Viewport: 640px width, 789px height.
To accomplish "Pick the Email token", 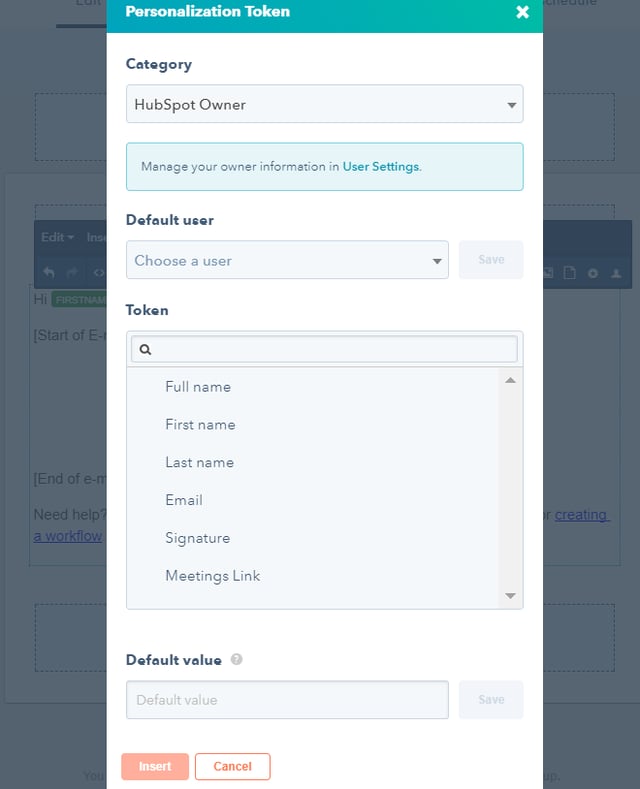I will [184, 500].
